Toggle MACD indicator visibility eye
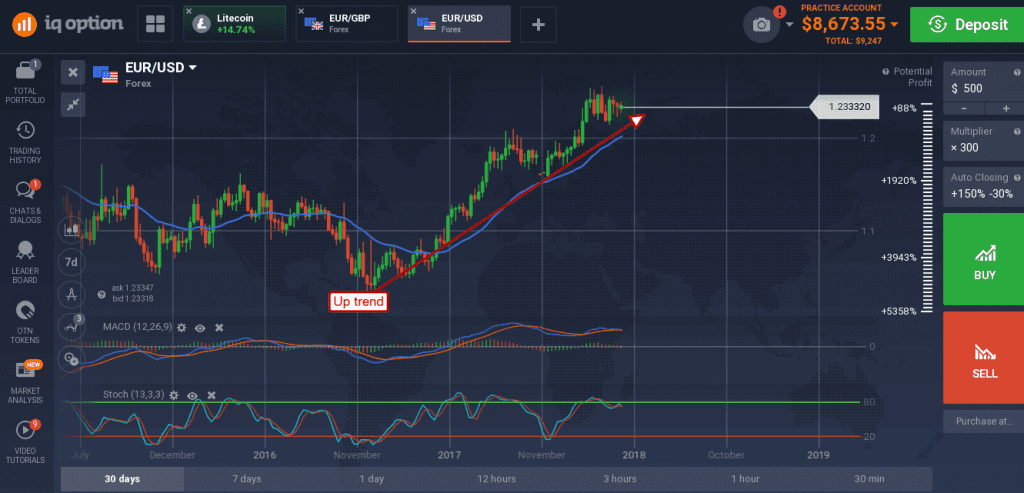Viewport: 1024px width, 493px height. click(x=200, y=327)
